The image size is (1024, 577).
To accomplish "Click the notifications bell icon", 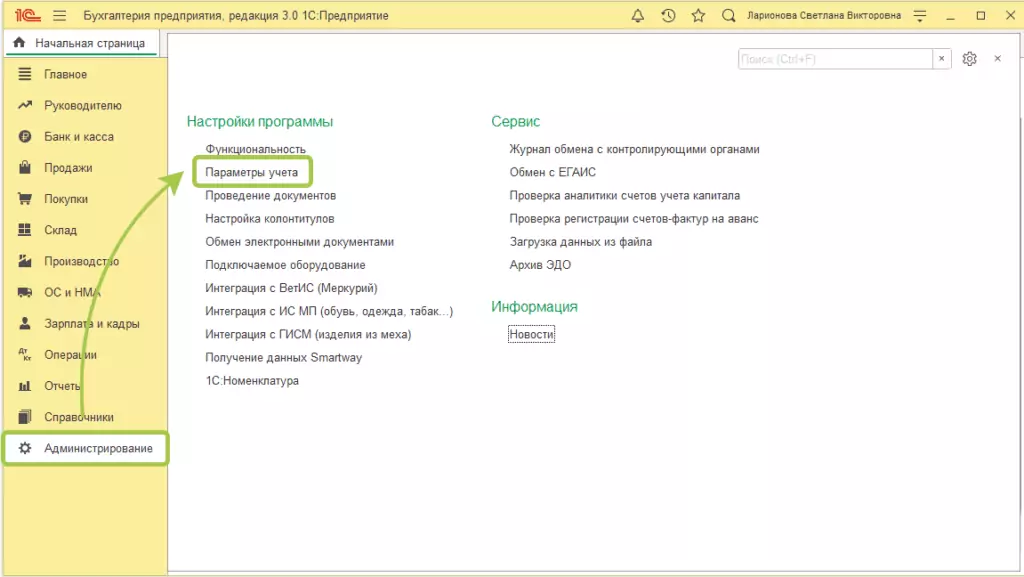I will [x=638, y=16].
